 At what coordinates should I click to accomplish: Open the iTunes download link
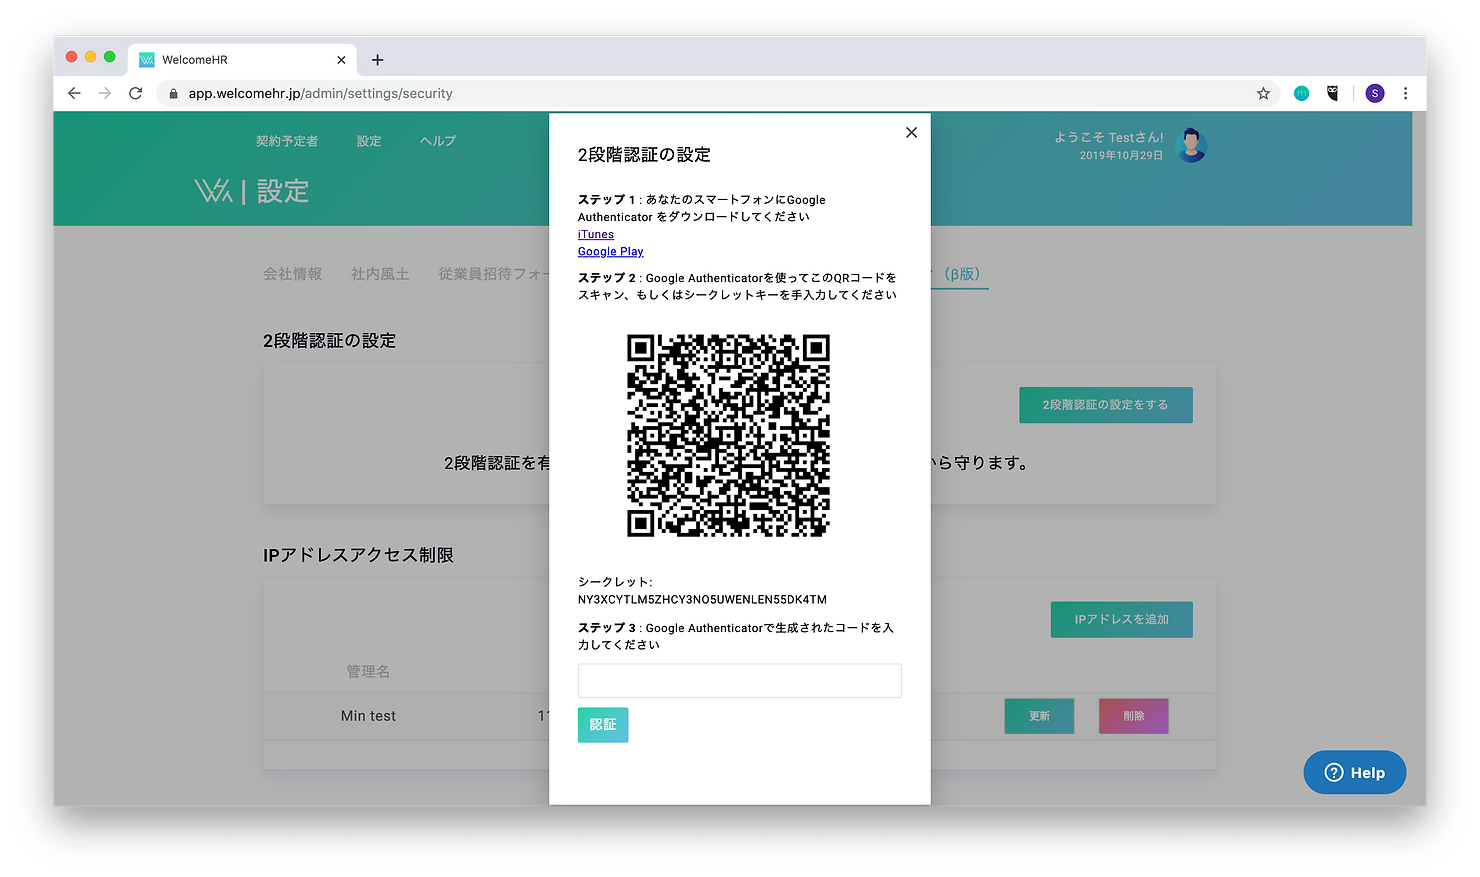pyautogui.click(x=596, y=234)
